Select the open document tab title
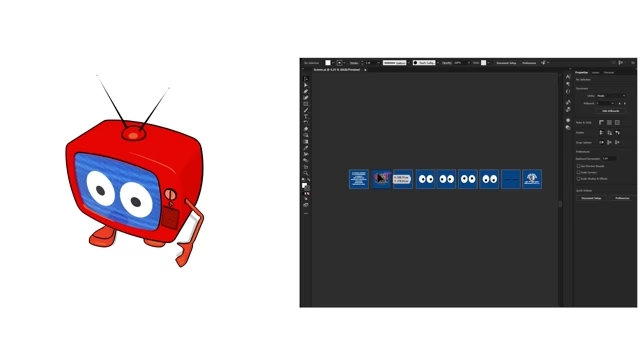 [x=337, y=70]
